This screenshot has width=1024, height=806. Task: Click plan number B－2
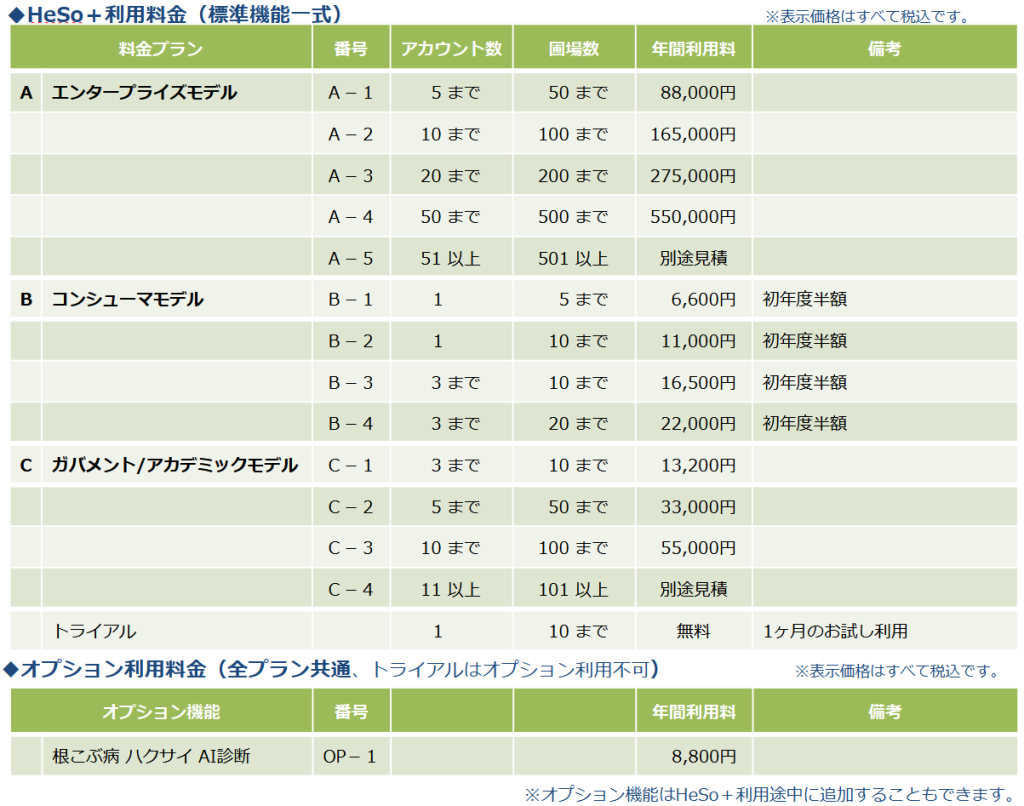tap(350, 341)
